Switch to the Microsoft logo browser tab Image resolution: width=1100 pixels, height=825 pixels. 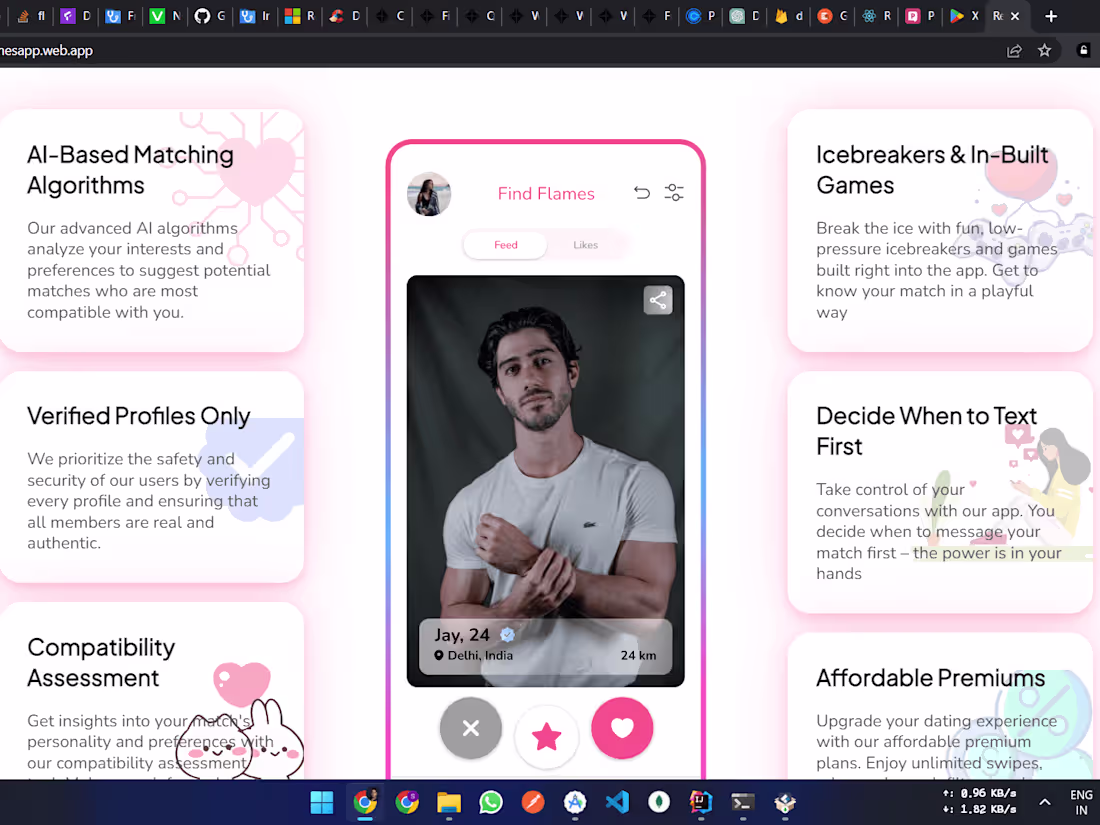[x=300, y=16]
